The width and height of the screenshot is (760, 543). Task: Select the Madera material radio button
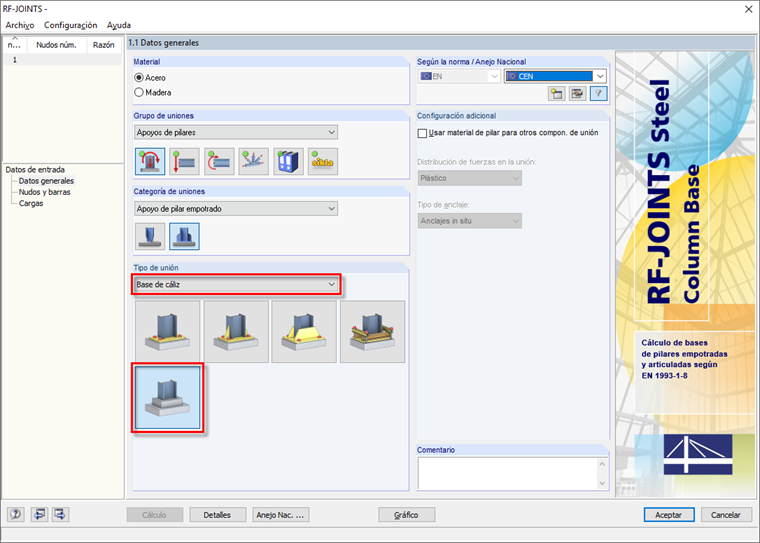pyautogui.click(x=139, y=92)
